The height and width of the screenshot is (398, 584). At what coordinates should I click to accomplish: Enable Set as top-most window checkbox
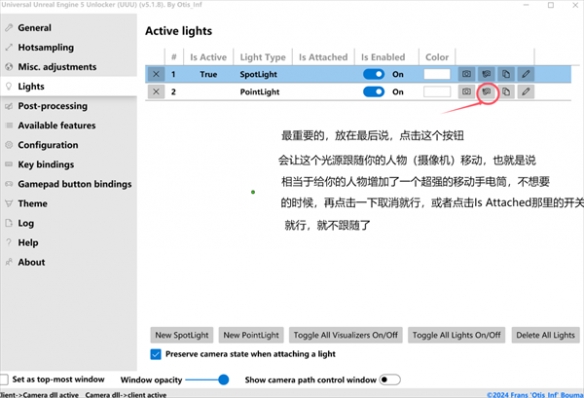point(4,379)
